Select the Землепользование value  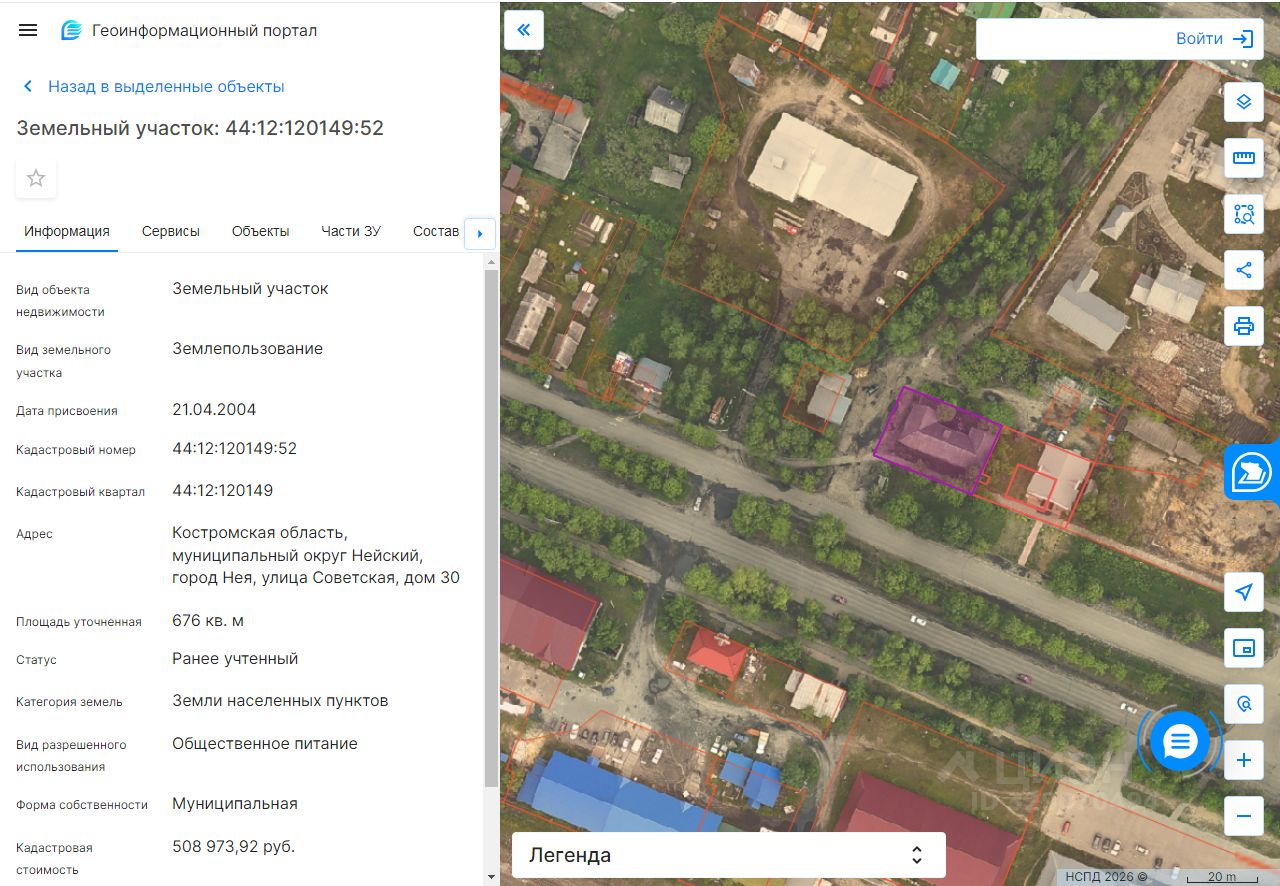pyautogui.click(x=248, y=349)
